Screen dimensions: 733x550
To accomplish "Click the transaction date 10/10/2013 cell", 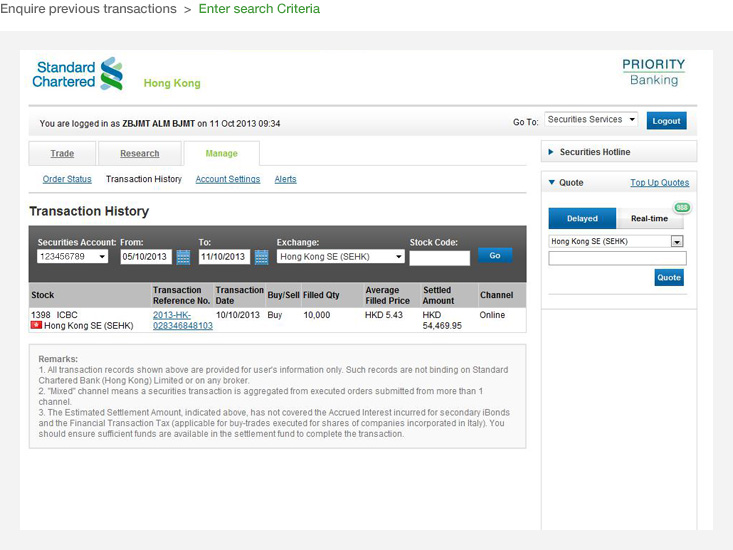I will (x=237, y=315).
